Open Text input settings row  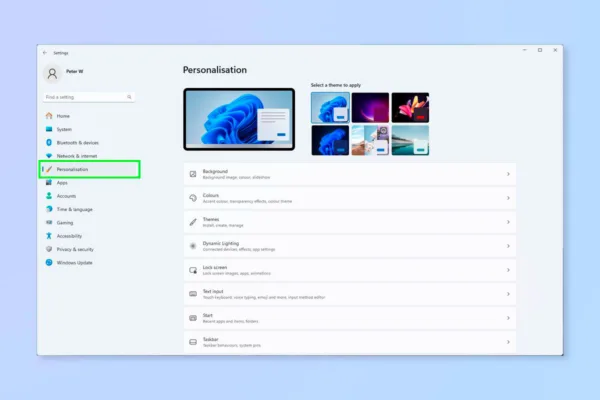350,294
